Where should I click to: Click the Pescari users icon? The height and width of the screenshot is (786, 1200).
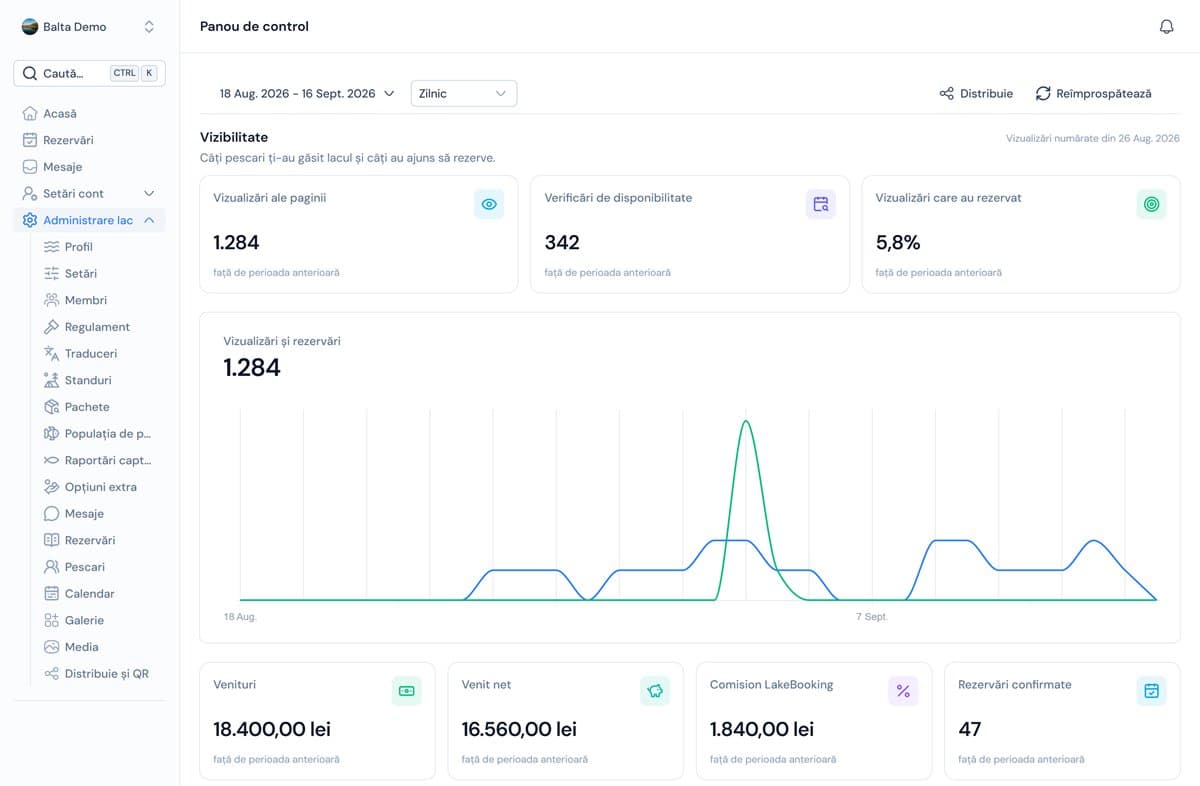52,567
